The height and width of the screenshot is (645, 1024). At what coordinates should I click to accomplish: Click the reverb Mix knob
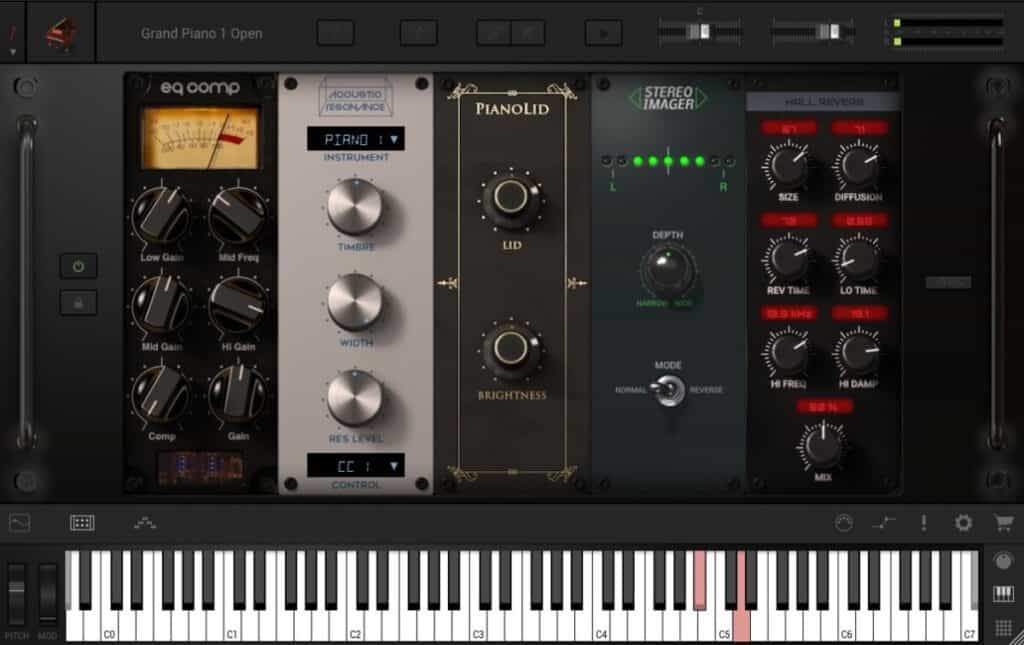(823, 446)
